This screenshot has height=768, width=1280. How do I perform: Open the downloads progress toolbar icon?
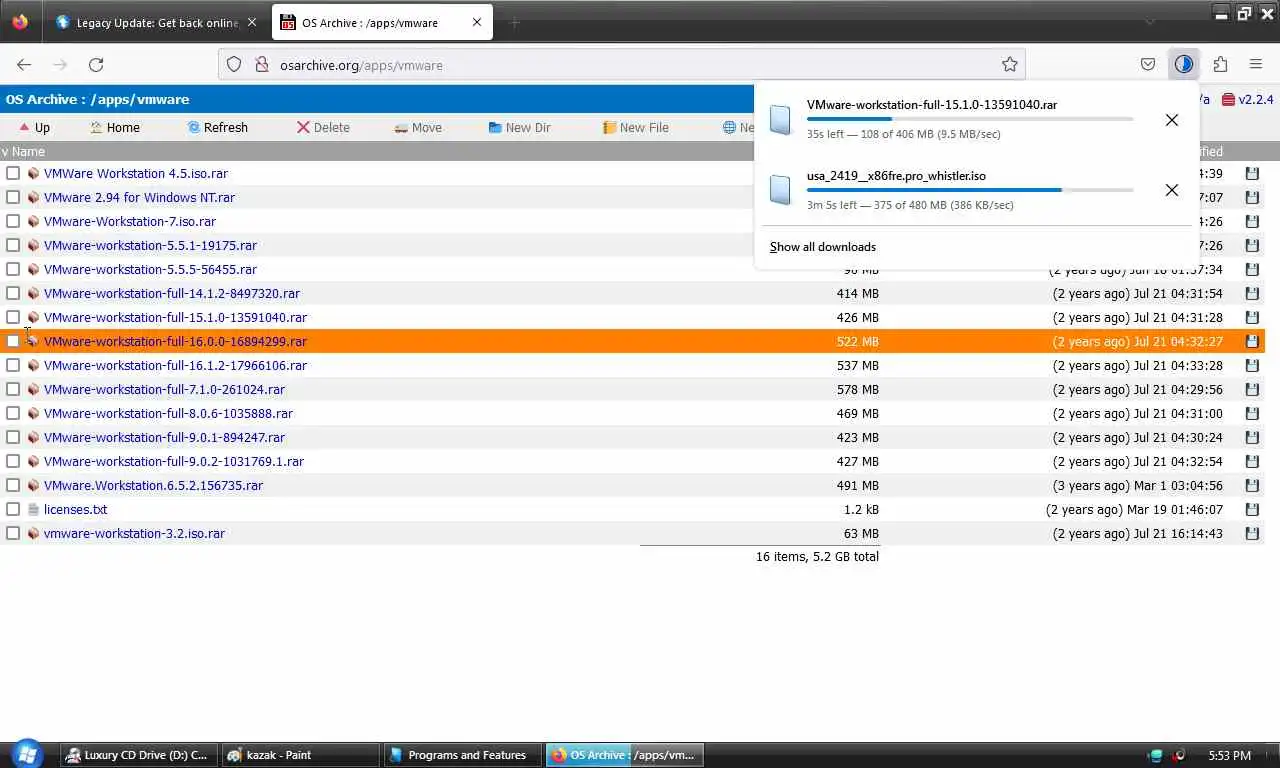[x=1184, y=64]
